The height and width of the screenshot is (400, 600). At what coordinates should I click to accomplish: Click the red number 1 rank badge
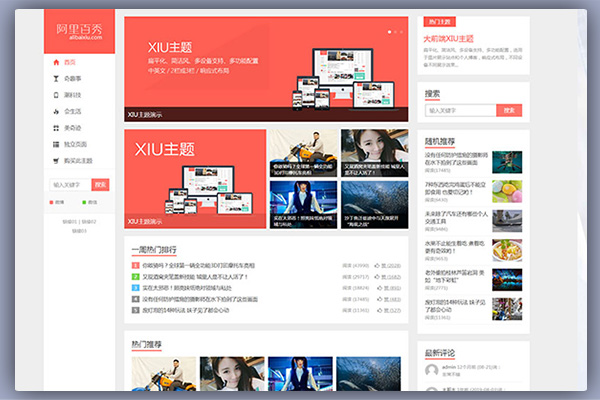(135, 265)
